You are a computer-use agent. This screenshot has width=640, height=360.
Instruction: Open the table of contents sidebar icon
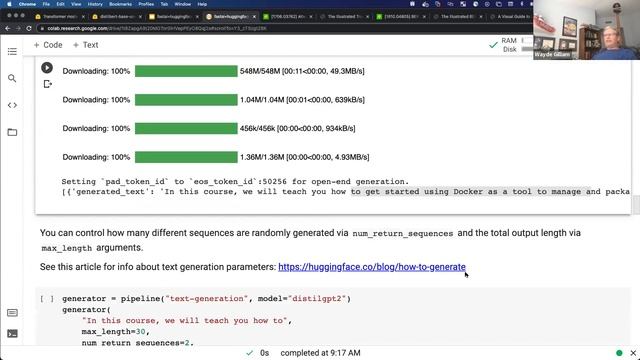12,51
